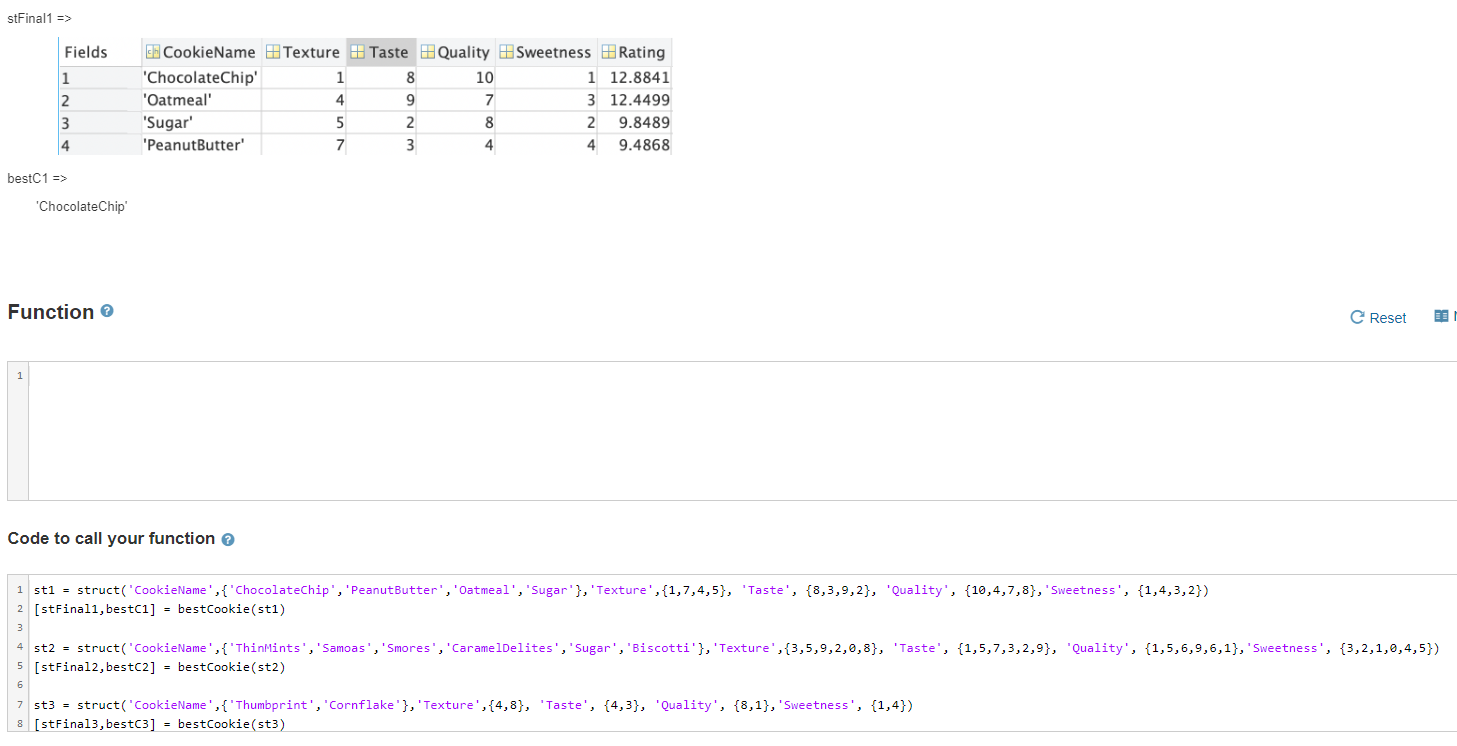The image size is (1457, 746).
Task: Click help icon beside Code to call your function
Action: click(228, 539)
